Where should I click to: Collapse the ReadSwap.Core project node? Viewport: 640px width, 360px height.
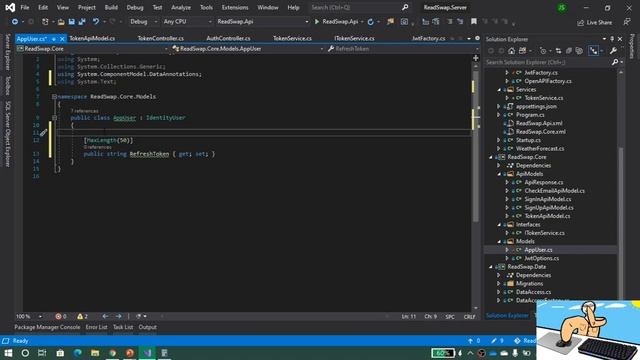tap(491, 157)
